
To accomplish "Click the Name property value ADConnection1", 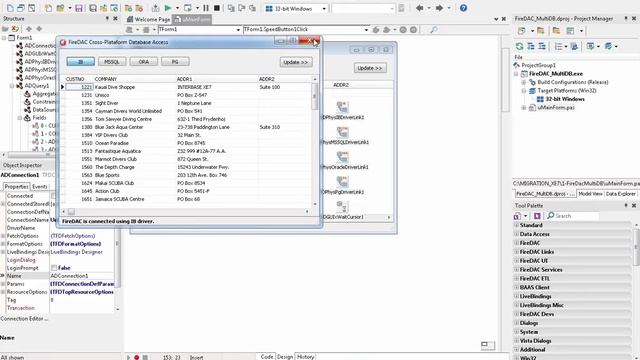I will 82,276.
